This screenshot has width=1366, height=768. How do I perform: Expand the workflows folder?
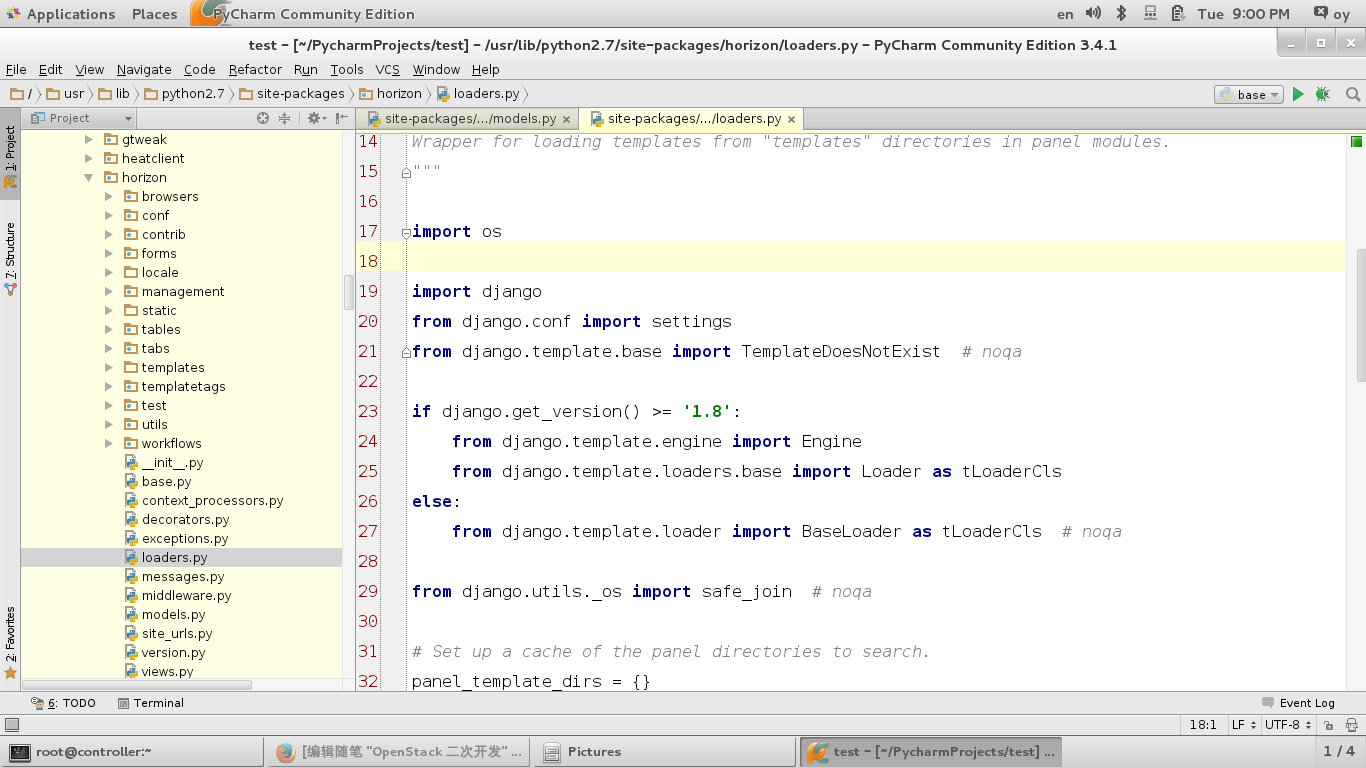109,444
